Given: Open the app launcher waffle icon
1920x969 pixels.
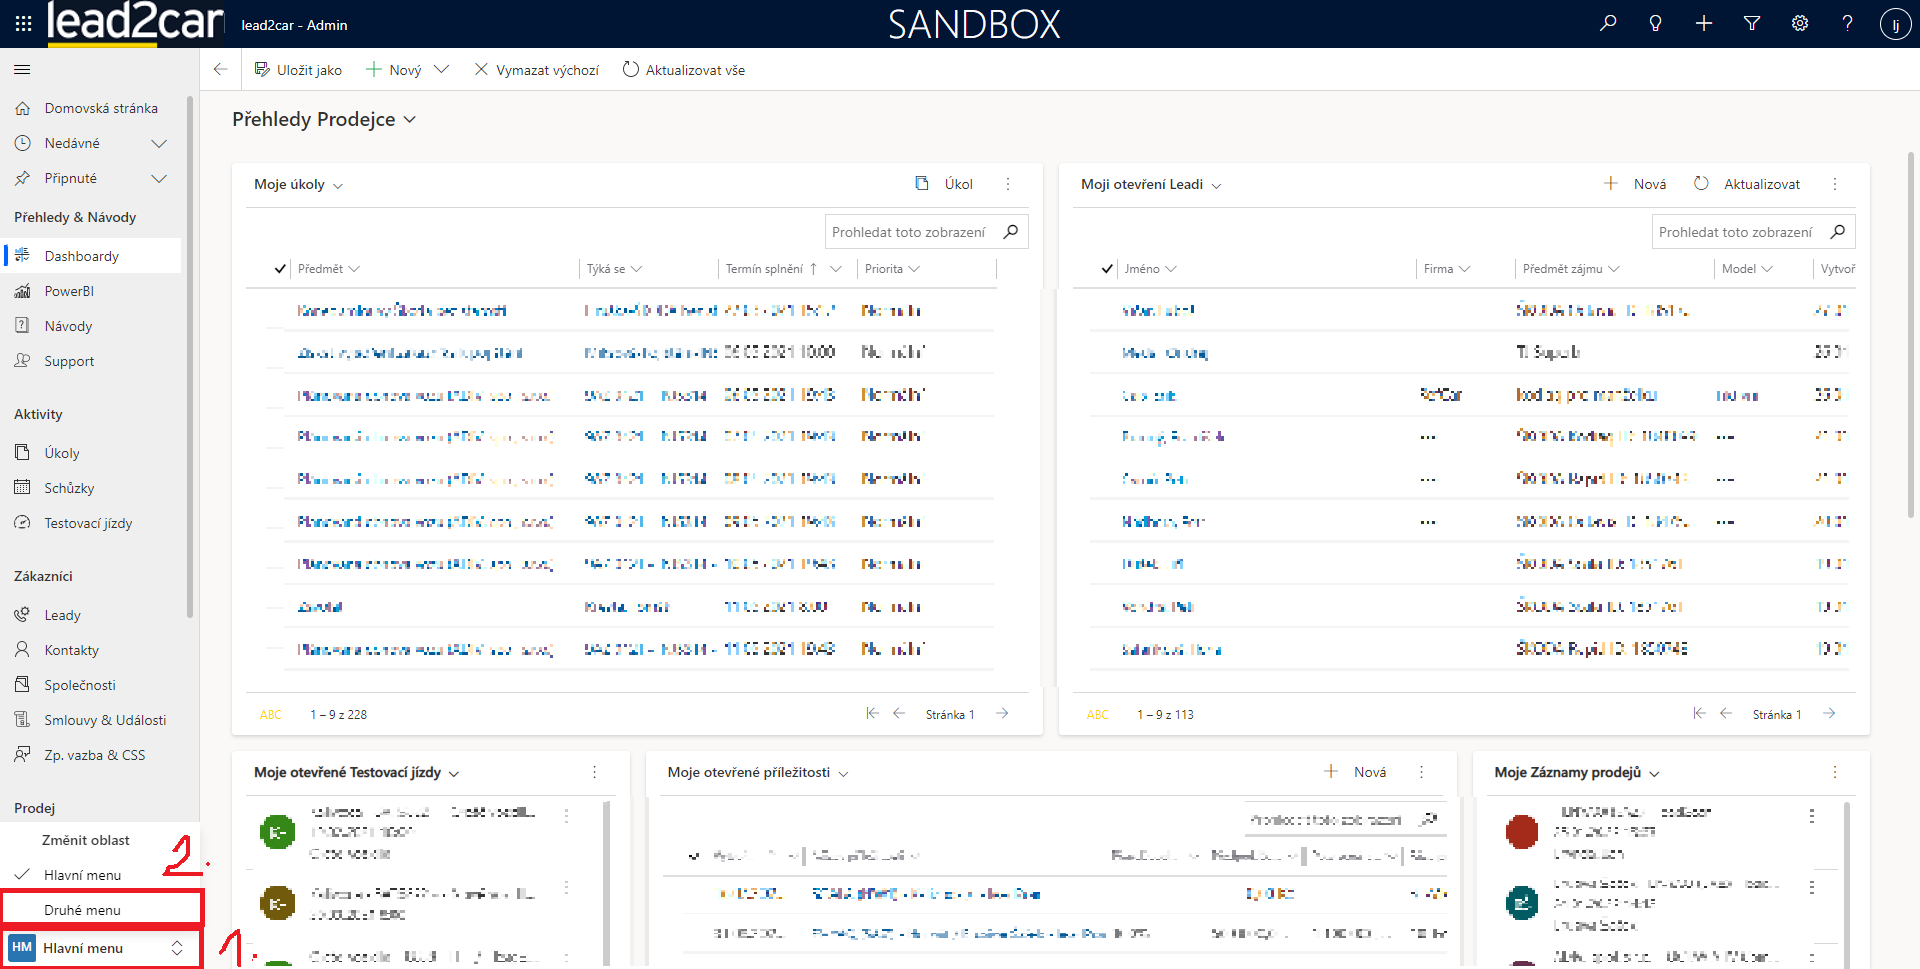Looking at the screenshot, I should [x=23, y=24].
